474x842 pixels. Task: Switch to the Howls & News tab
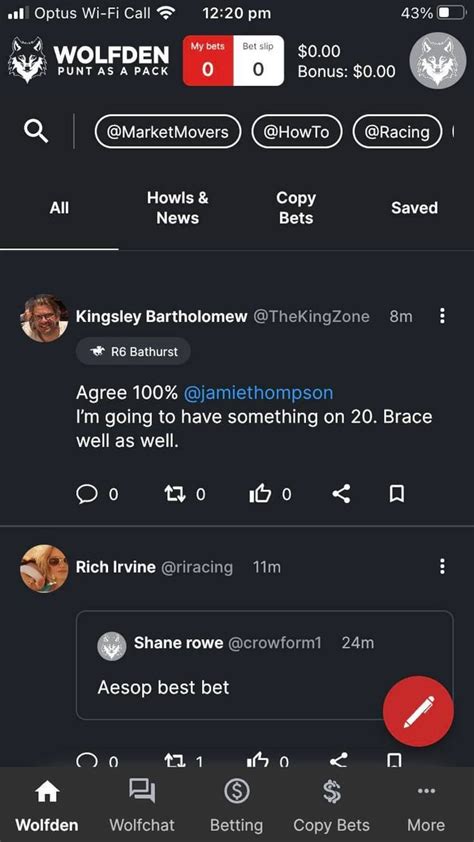pyautogui.click(x=178, y=208)
